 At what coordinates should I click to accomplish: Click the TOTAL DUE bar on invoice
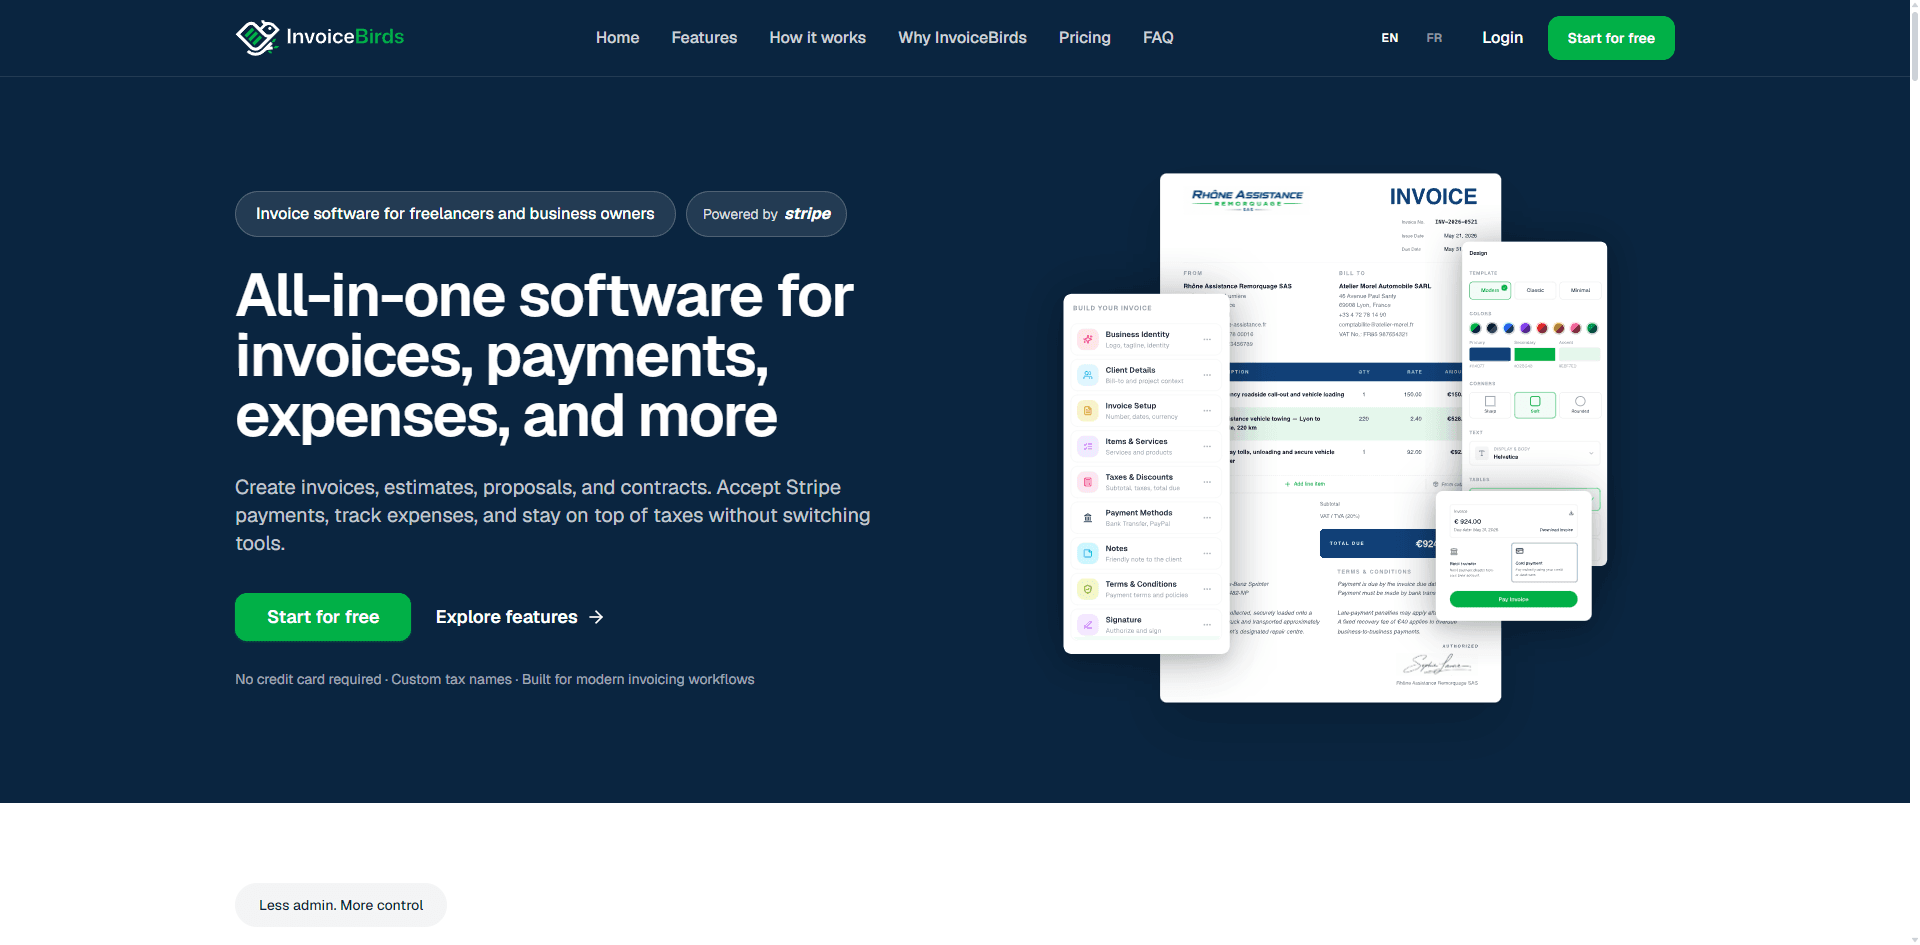pos(1380,543)
